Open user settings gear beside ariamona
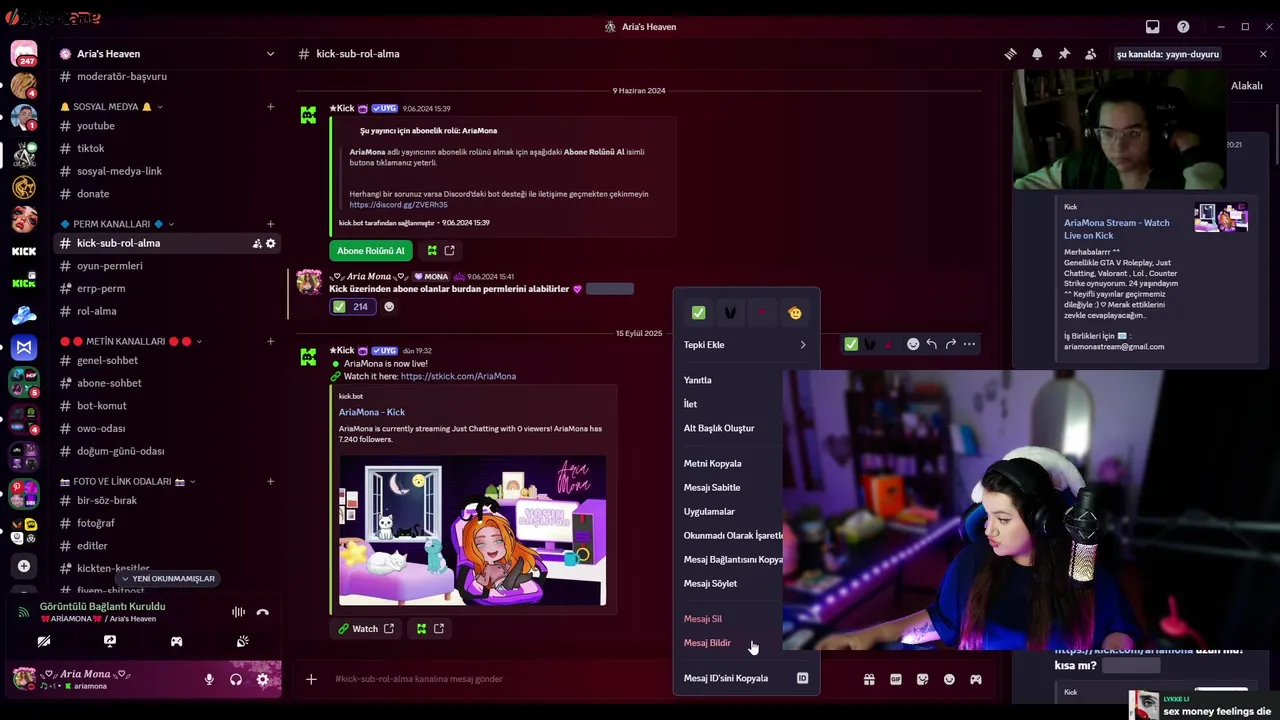The image size is (1280, 720). 262,679
